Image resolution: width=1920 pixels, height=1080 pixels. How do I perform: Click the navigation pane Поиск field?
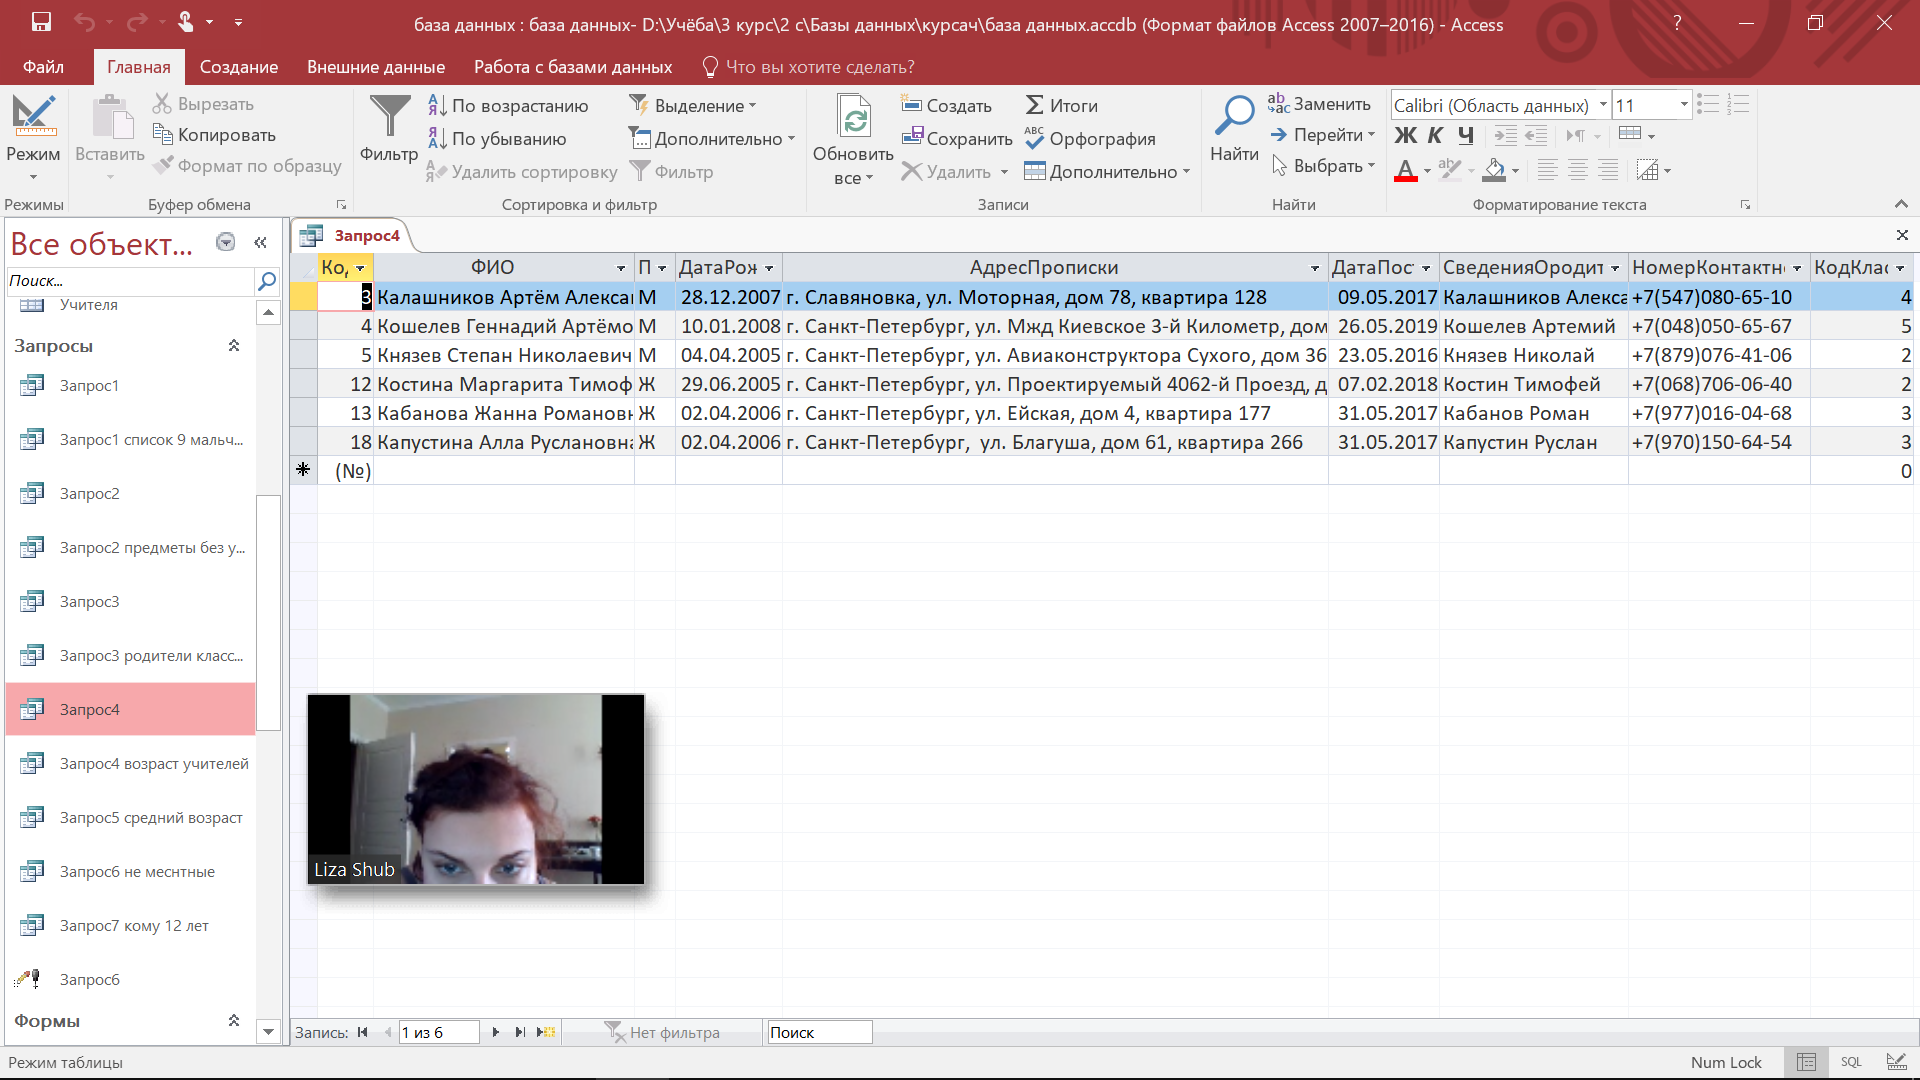point(131,281)
